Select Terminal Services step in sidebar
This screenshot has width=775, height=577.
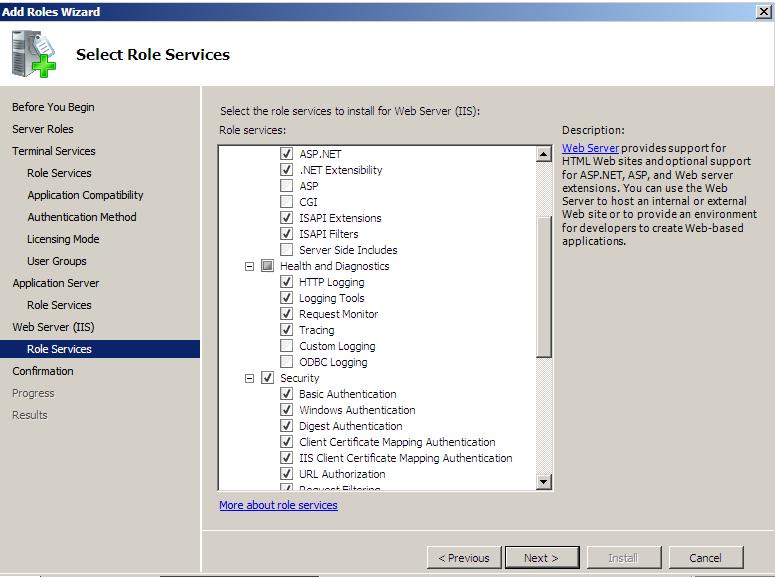click(x=54, y=151)
